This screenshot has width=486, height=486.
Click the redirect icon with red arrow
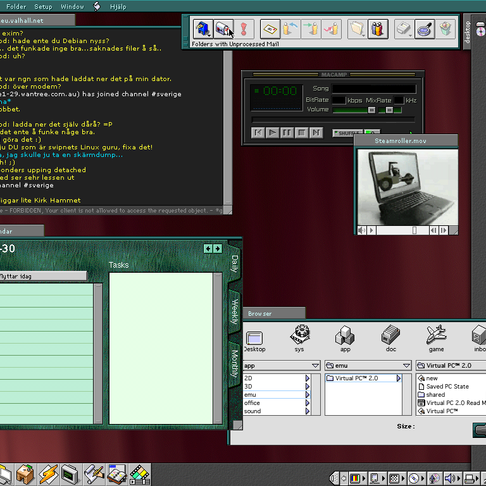[332, 29]
